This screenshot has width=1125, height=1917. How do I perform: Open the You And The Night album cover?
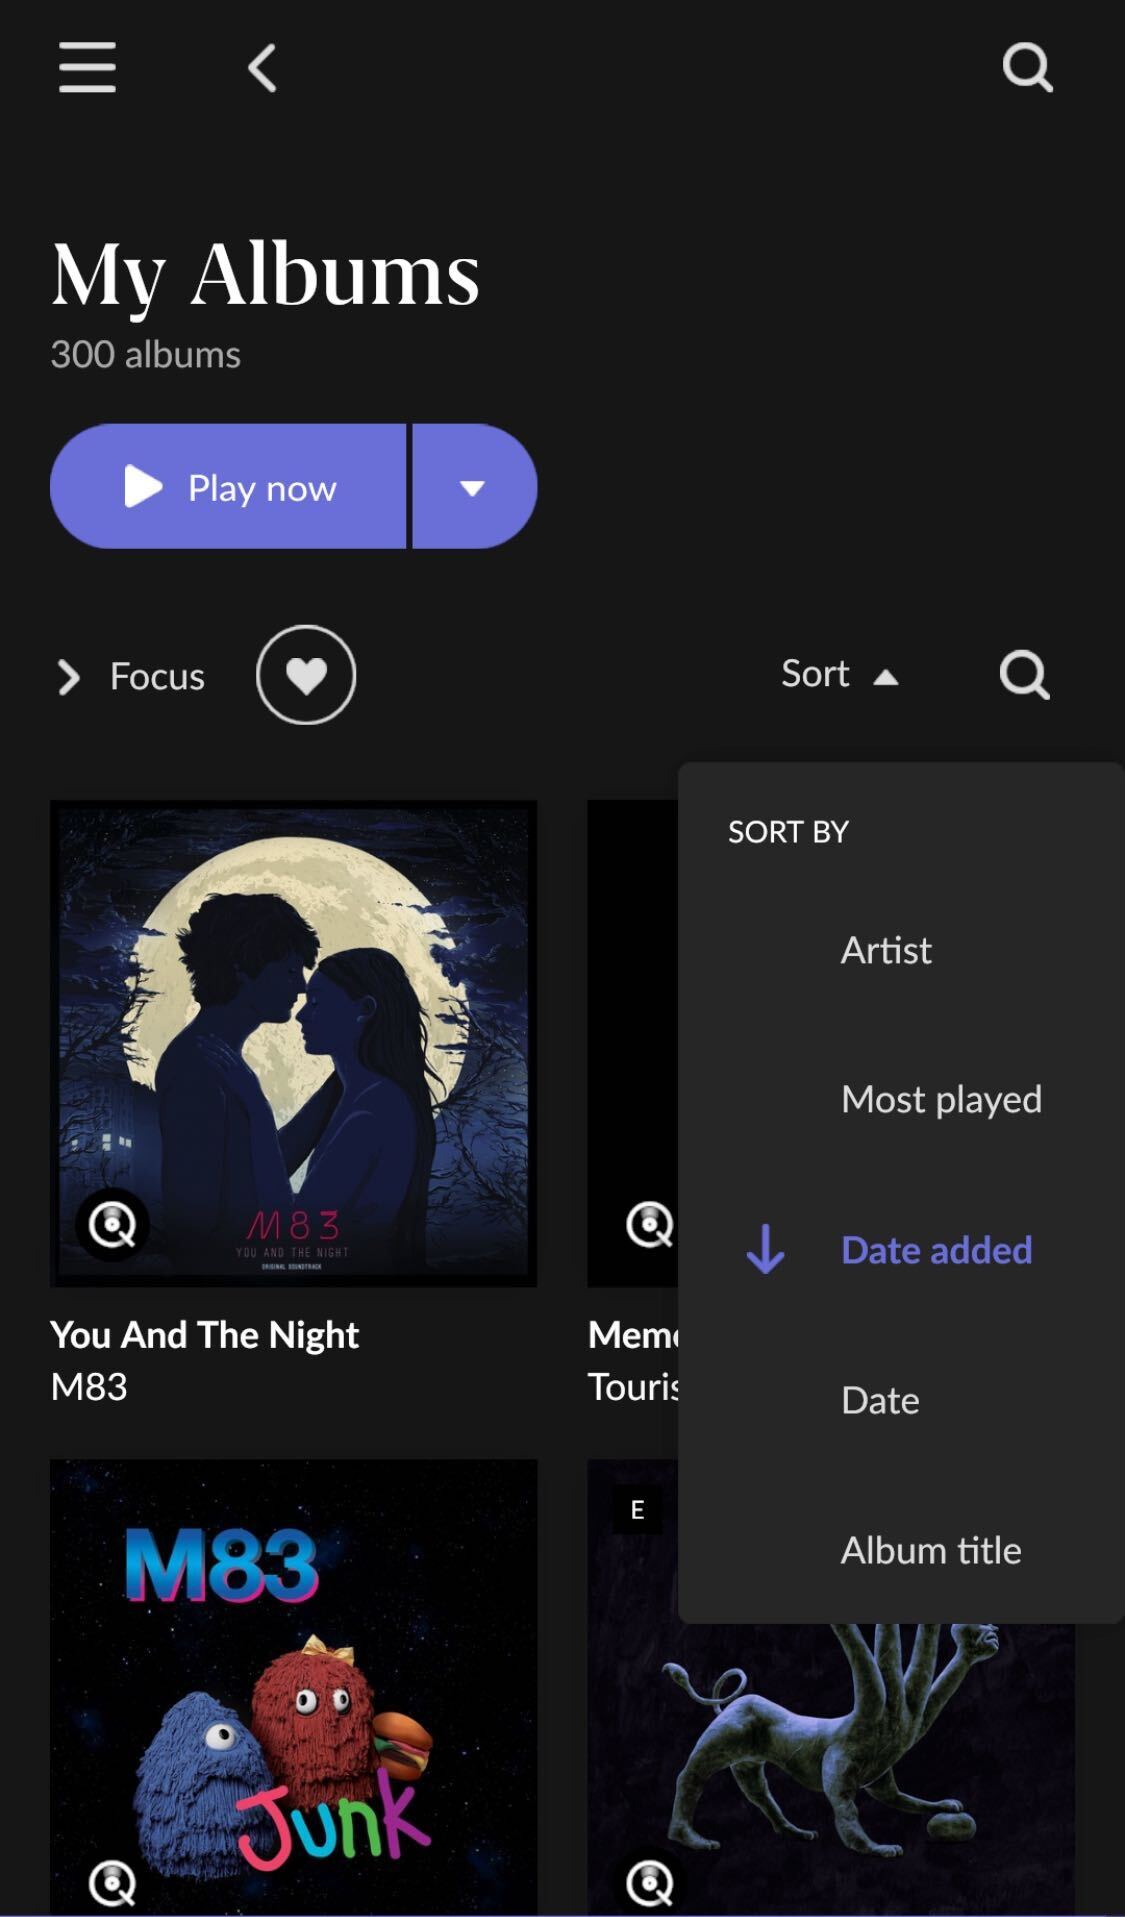294,1043
